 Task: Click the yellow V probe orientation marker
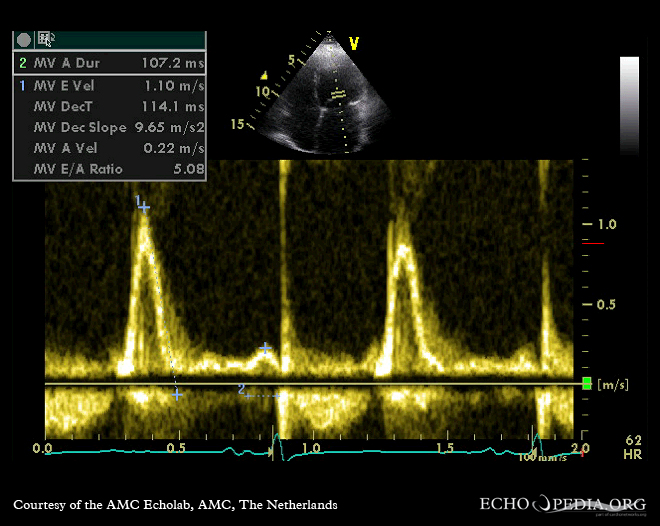[353, 43]
